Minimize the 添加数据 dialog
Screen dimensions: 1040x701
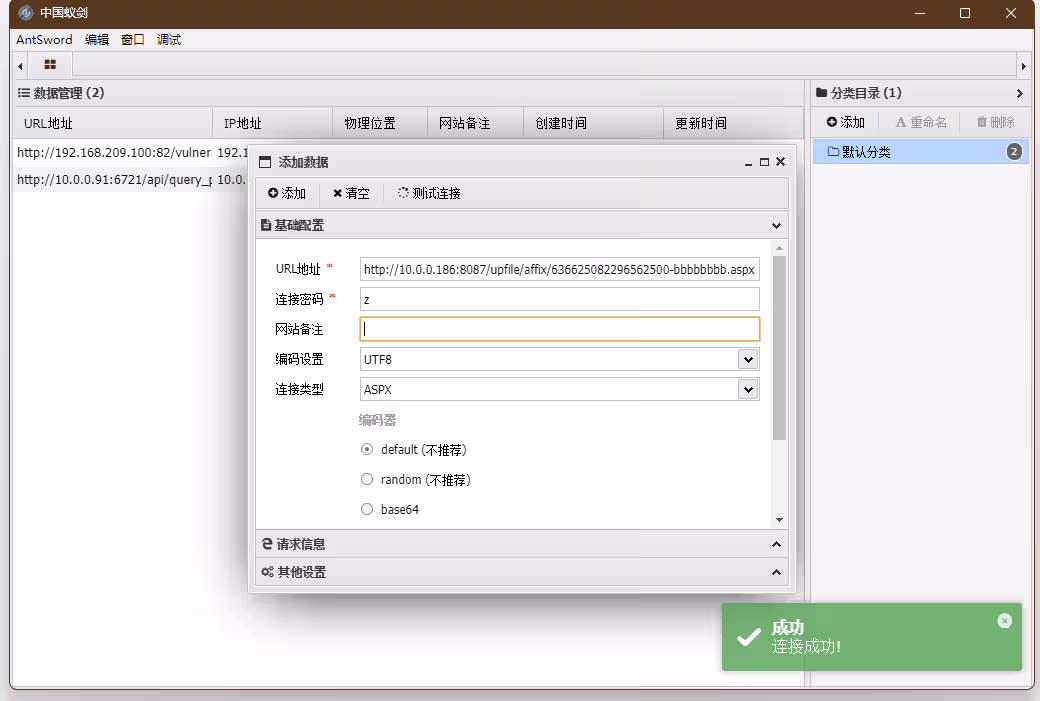(x=748, y=163)
